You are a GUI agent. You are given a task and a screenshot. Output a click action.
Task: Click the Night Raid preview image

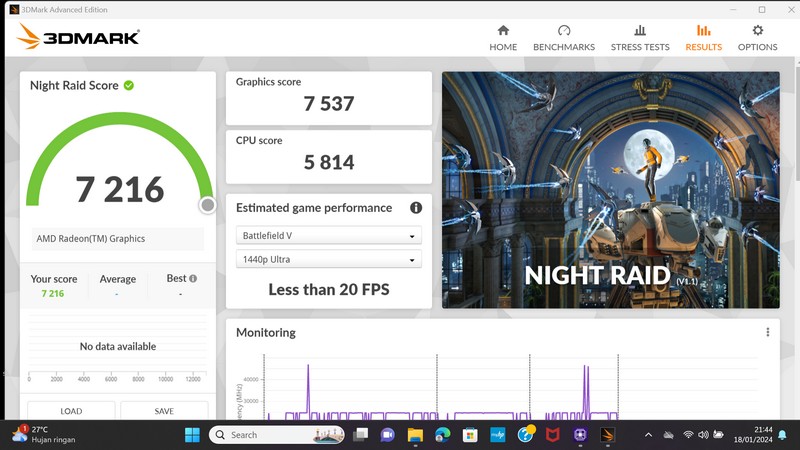[x=610, y=190]
